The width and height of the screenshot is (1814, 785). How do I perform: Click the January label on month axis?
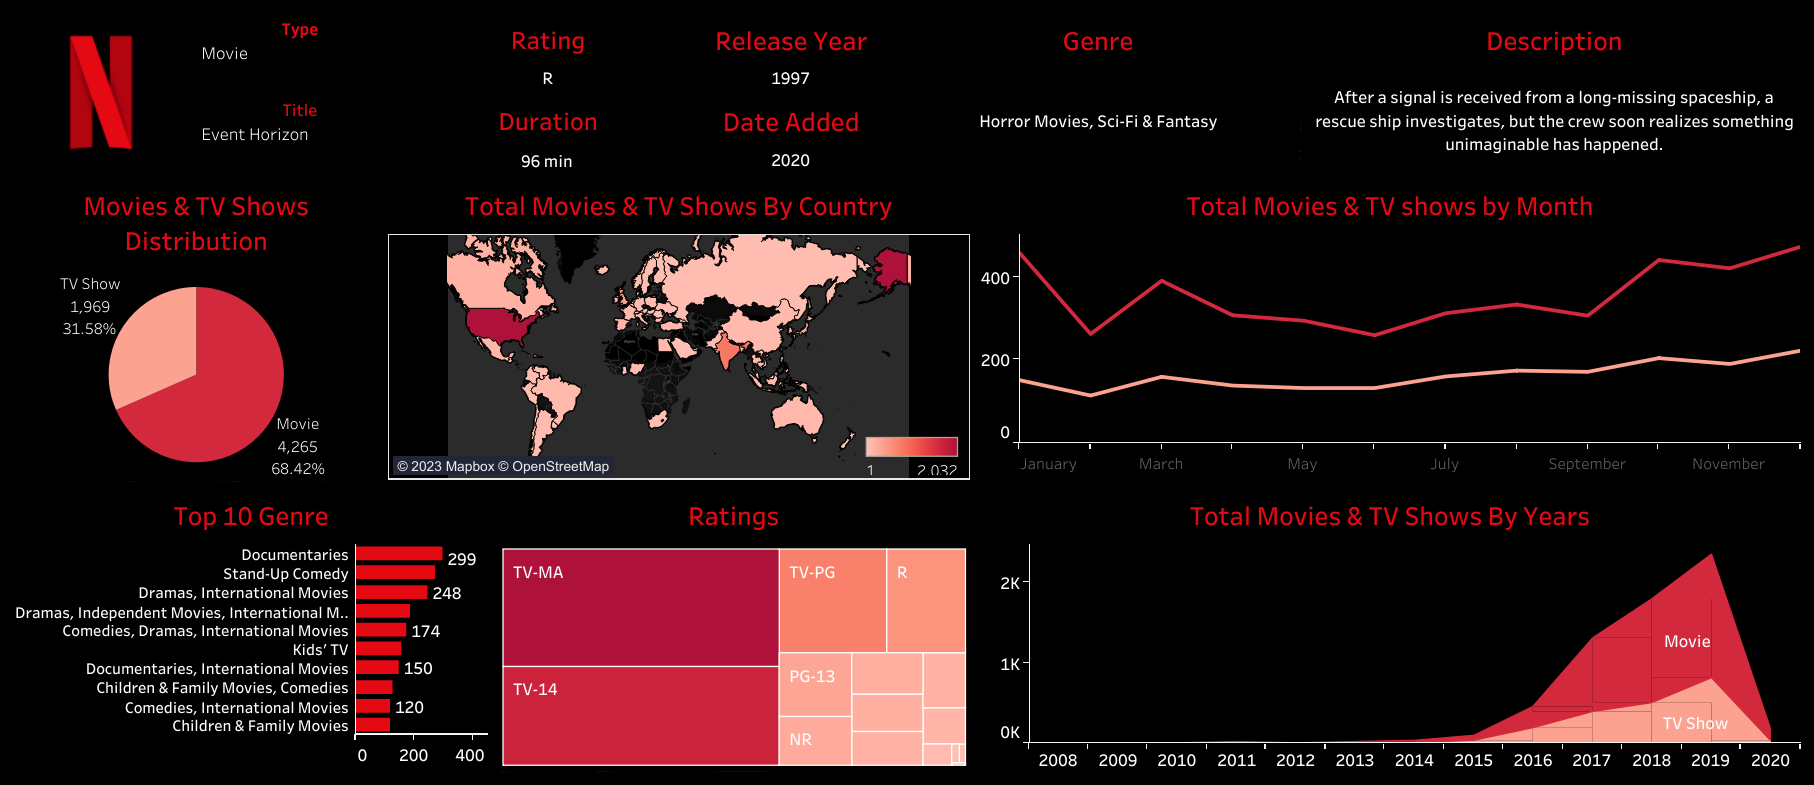click(x=1048, y=464)
